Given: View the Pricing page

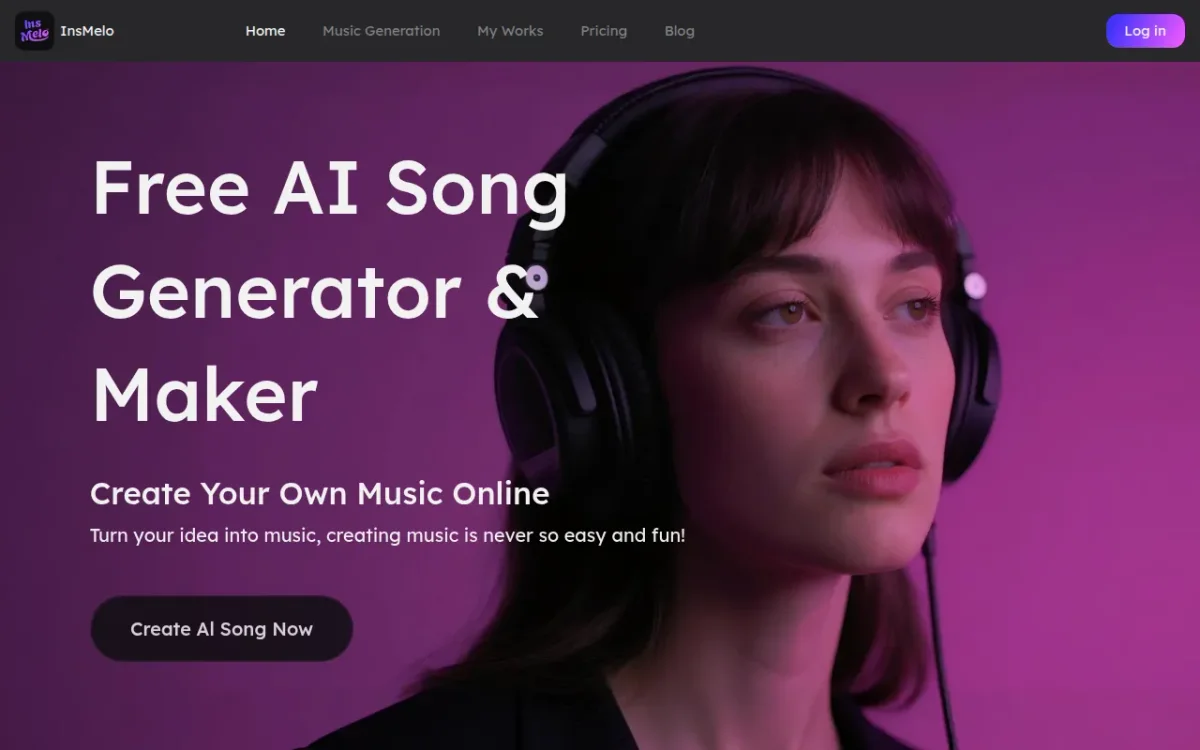Looking at the screenshot, I should 604,31.
